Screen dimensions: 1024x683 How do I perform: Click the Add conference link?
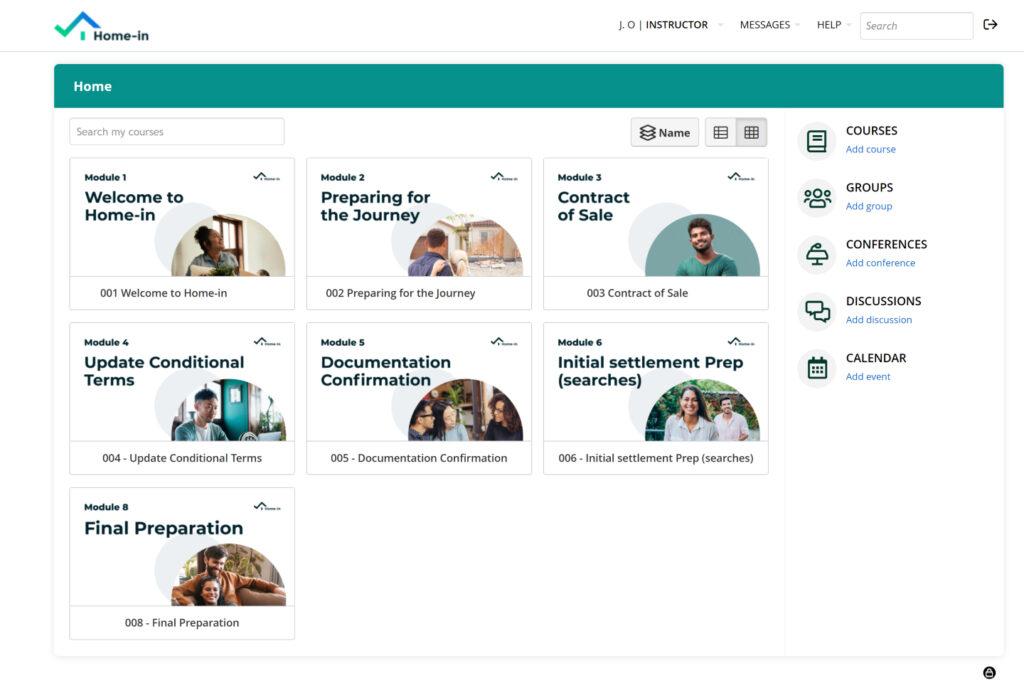pyautogui.click(x=880, y=263)
